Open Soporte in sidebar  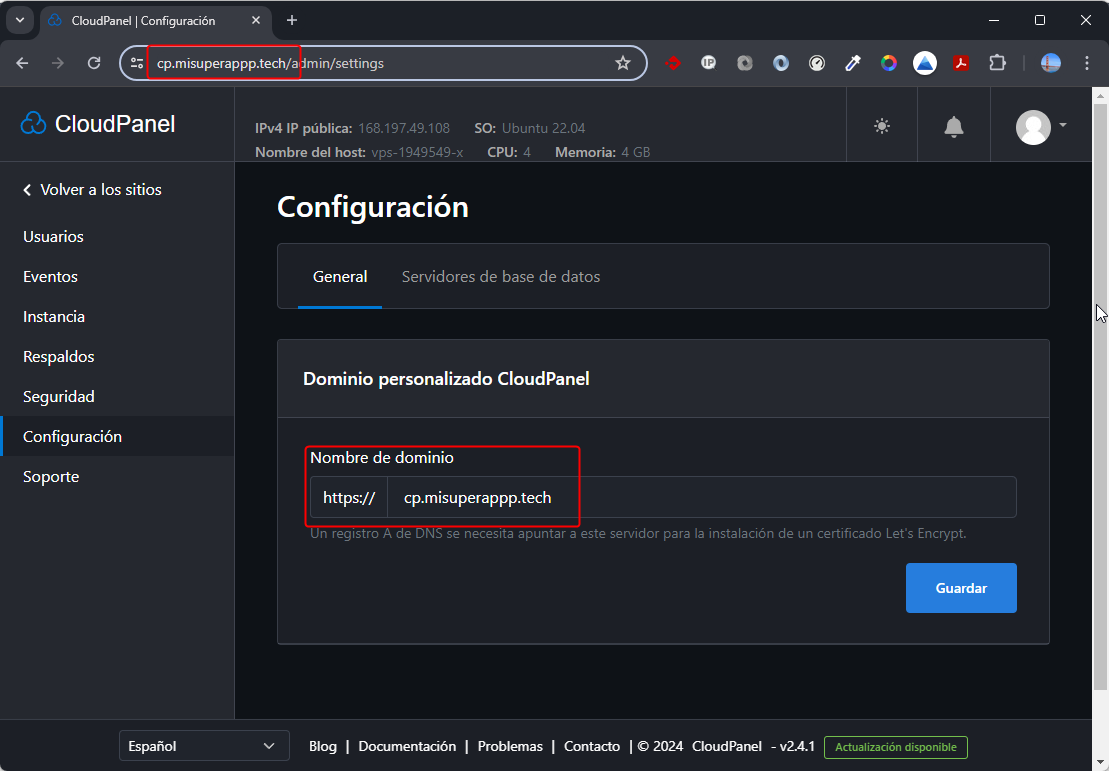pyautogui.click(x=51, y=477)
